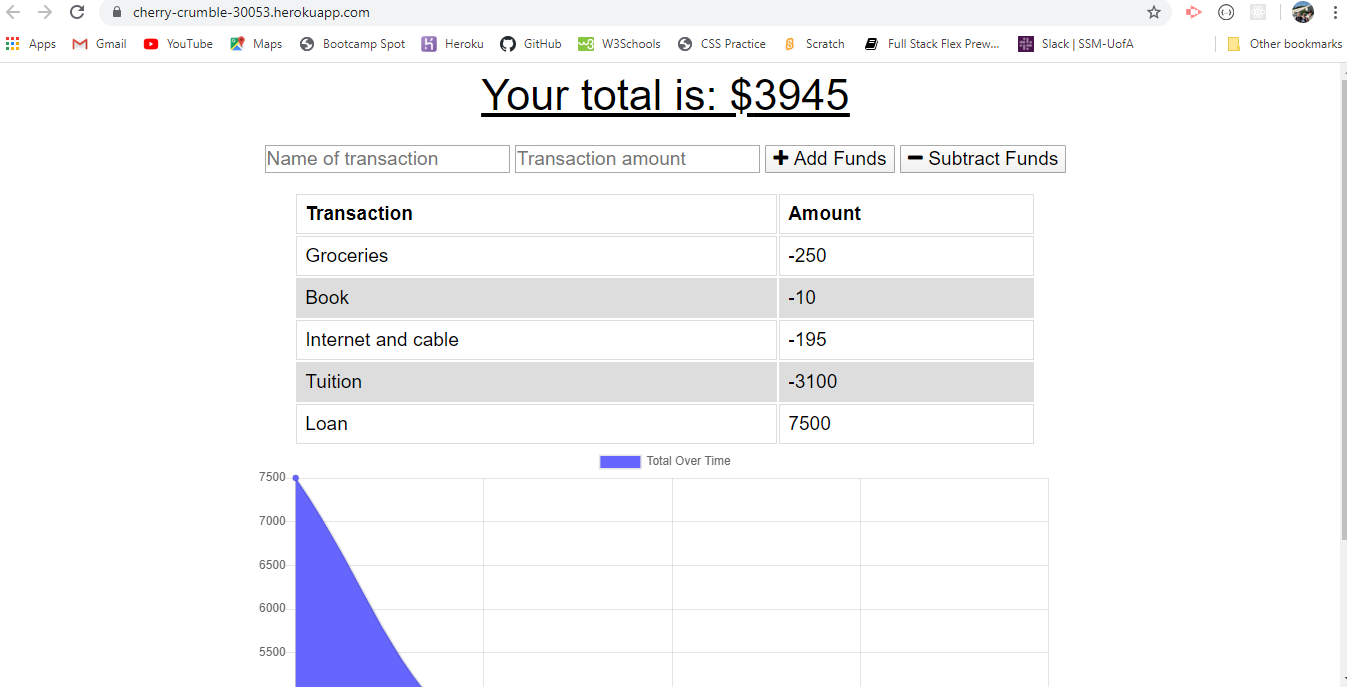The width and height of the screenshot is (1347, 687).
Task: Open the CSS Practice bookmark
Action: (721, 43)
